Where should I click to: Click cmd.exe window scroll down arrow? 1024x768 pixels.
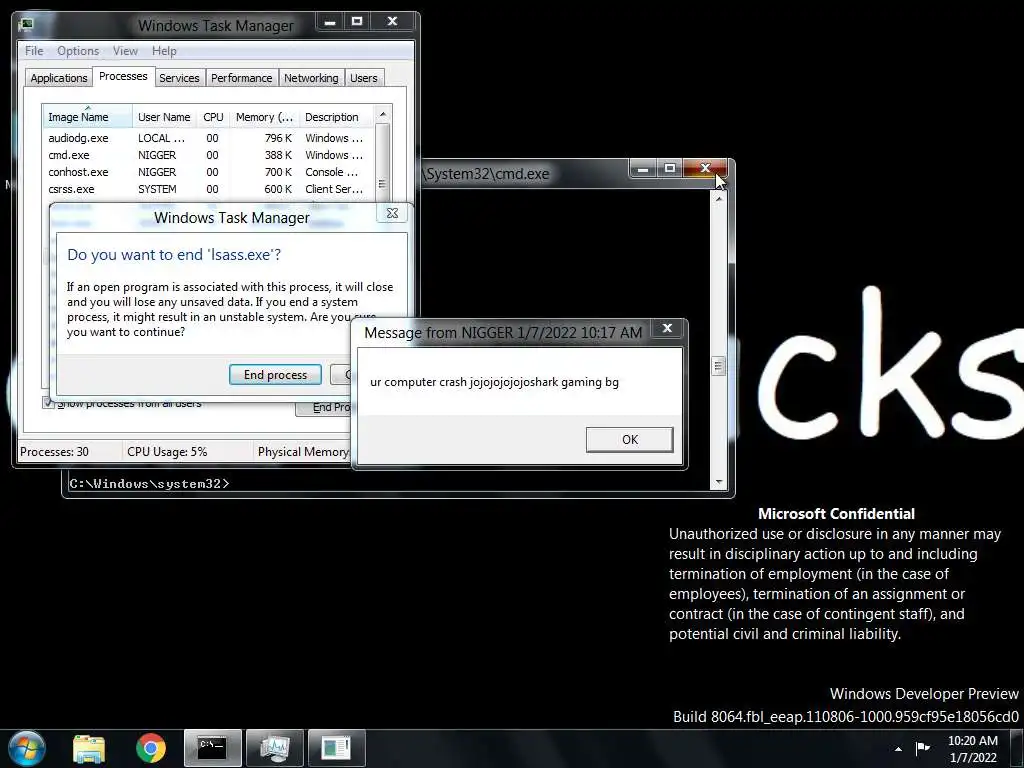pyautogui.click(x=718, y=482)
